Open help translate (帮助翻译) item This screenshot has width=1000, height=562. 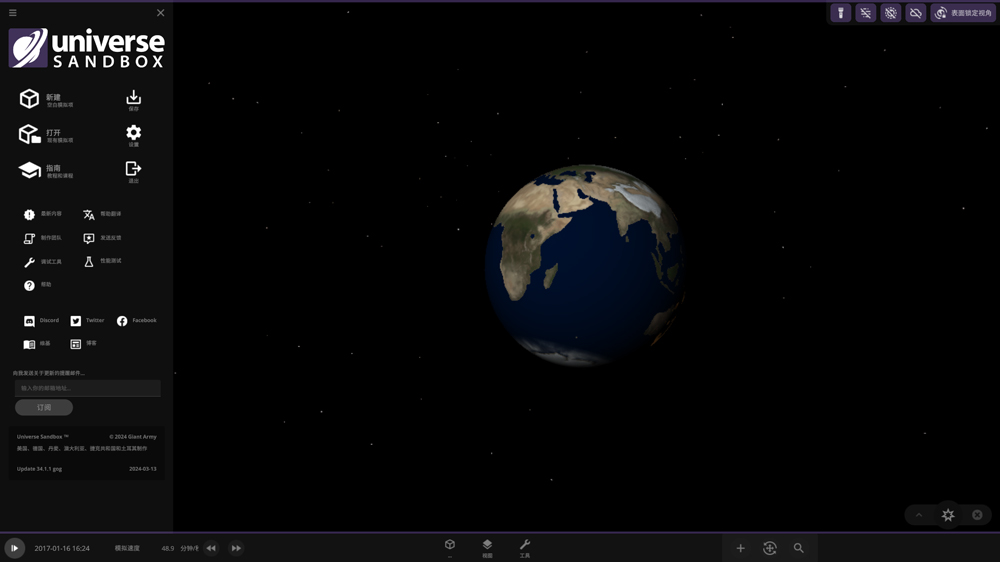[x=102, y=214]
